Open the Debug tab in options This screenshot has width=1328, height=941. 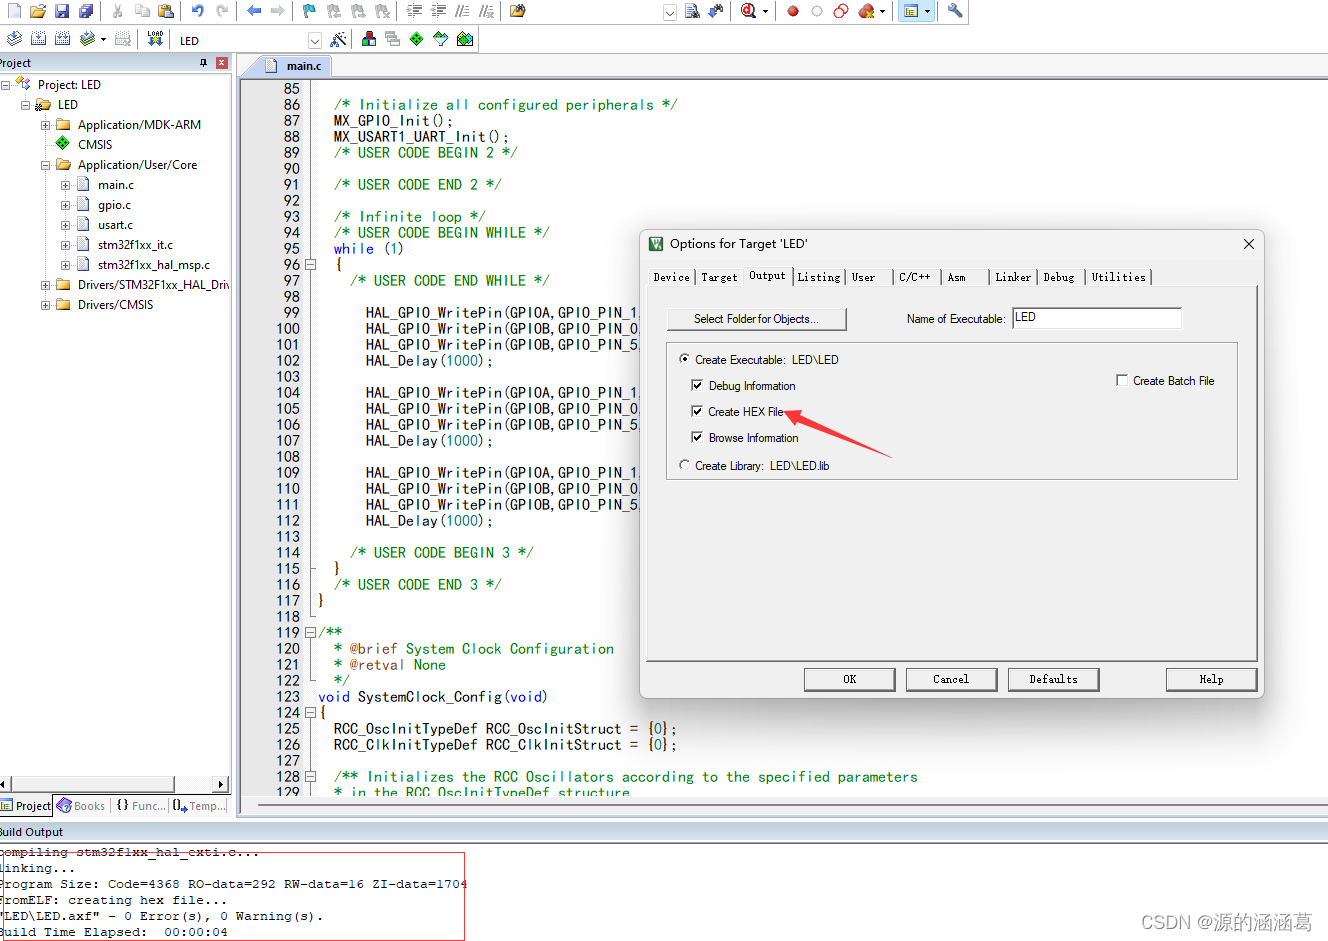[1059, 277]
